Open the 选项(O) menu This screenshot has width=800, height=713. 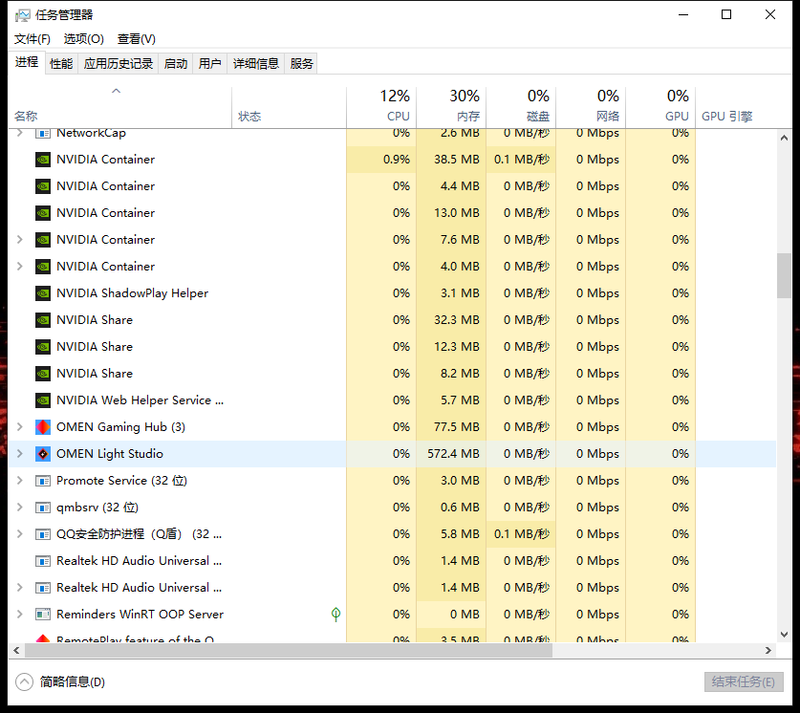click(84, 39)
